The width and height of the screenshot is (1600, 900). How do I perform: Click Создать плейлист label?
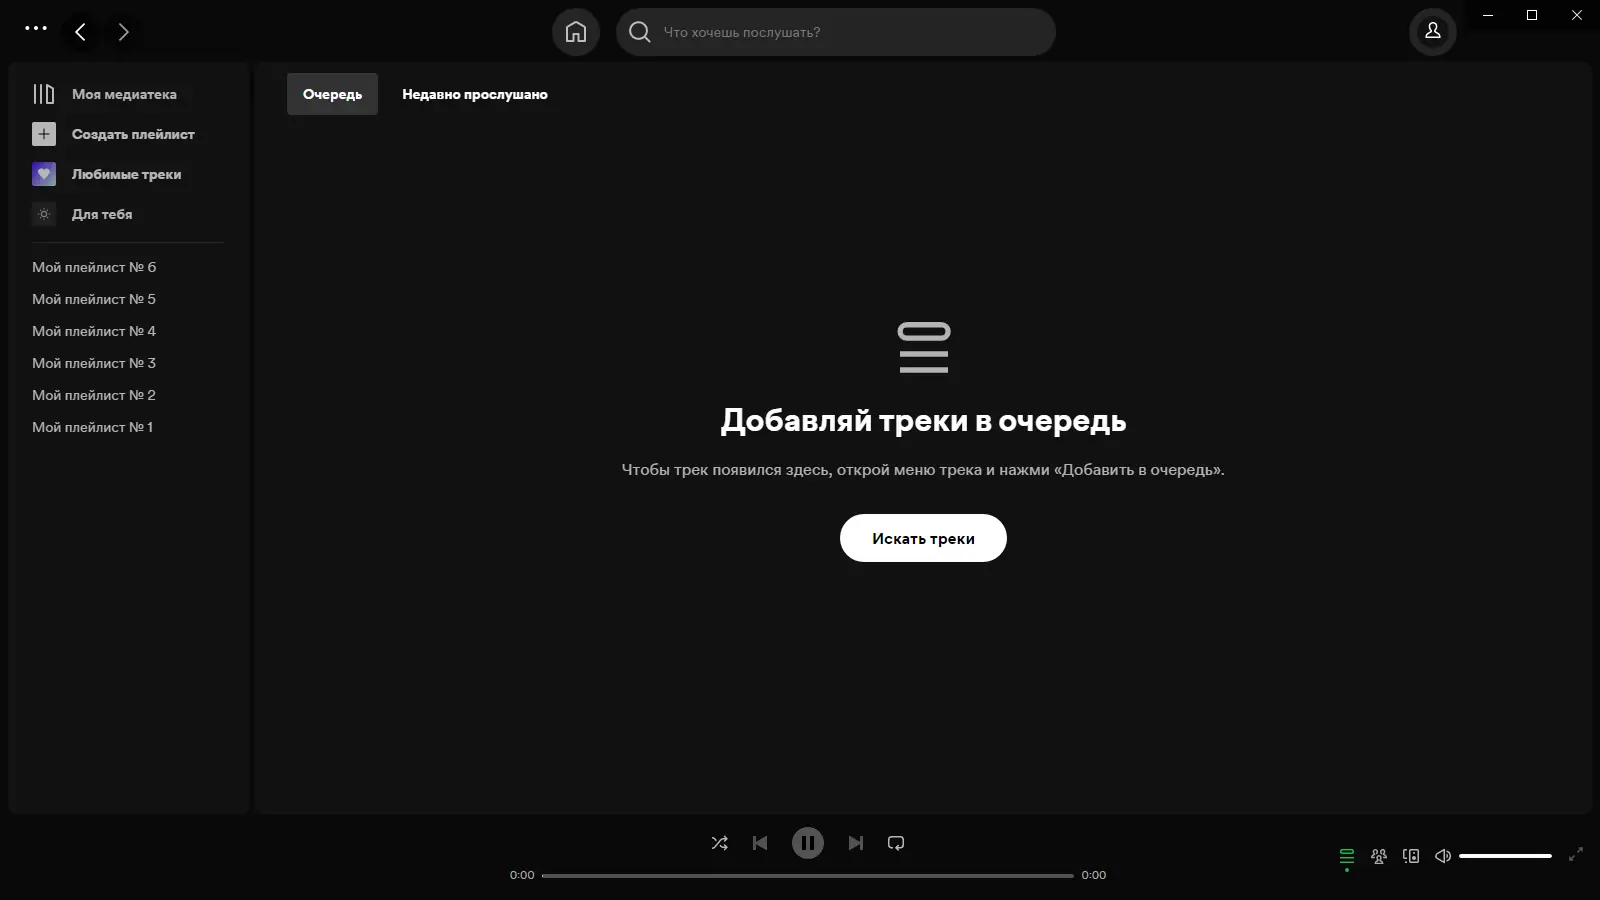click(133, 134)
